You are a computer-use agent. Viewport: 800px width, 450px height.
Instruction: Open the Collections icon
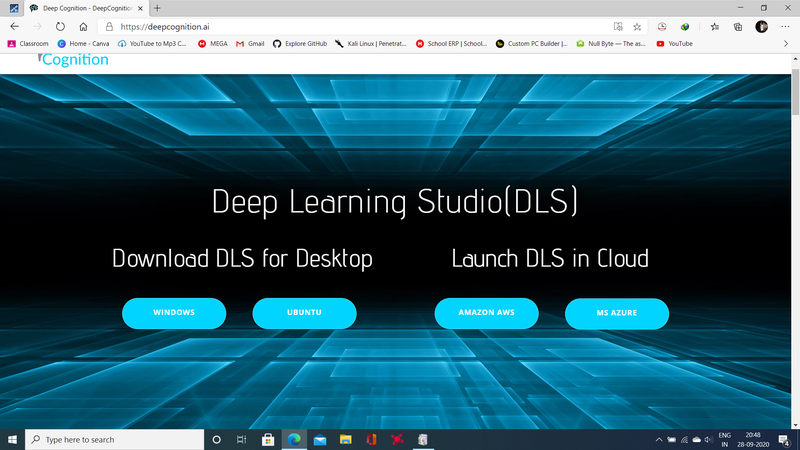738,27
